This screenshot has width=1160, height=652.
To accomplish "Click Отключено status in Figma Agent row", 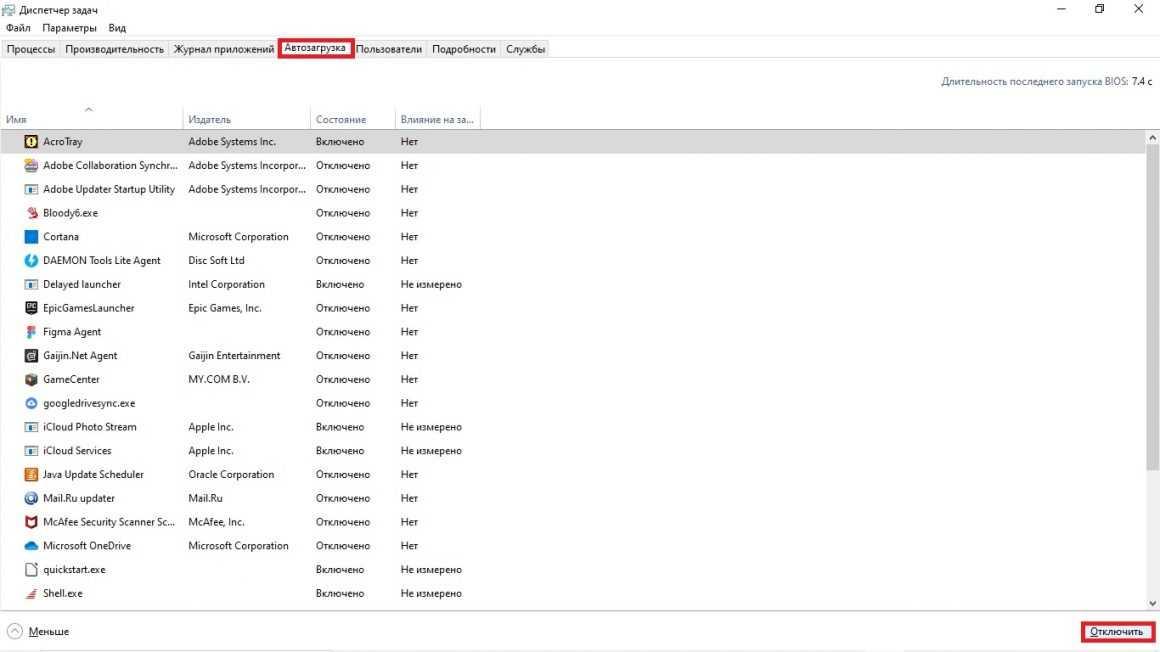I will pyautogui.click(x=343, y=332).
